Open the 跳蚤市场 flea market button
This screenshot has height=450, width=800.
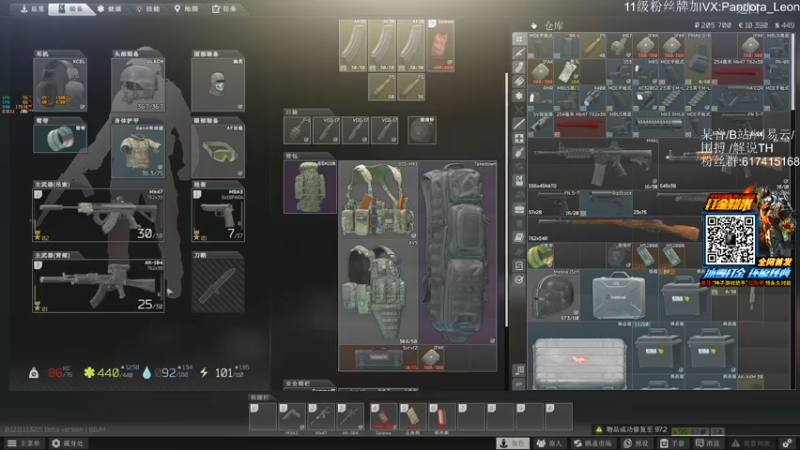[x=592, y=443]
